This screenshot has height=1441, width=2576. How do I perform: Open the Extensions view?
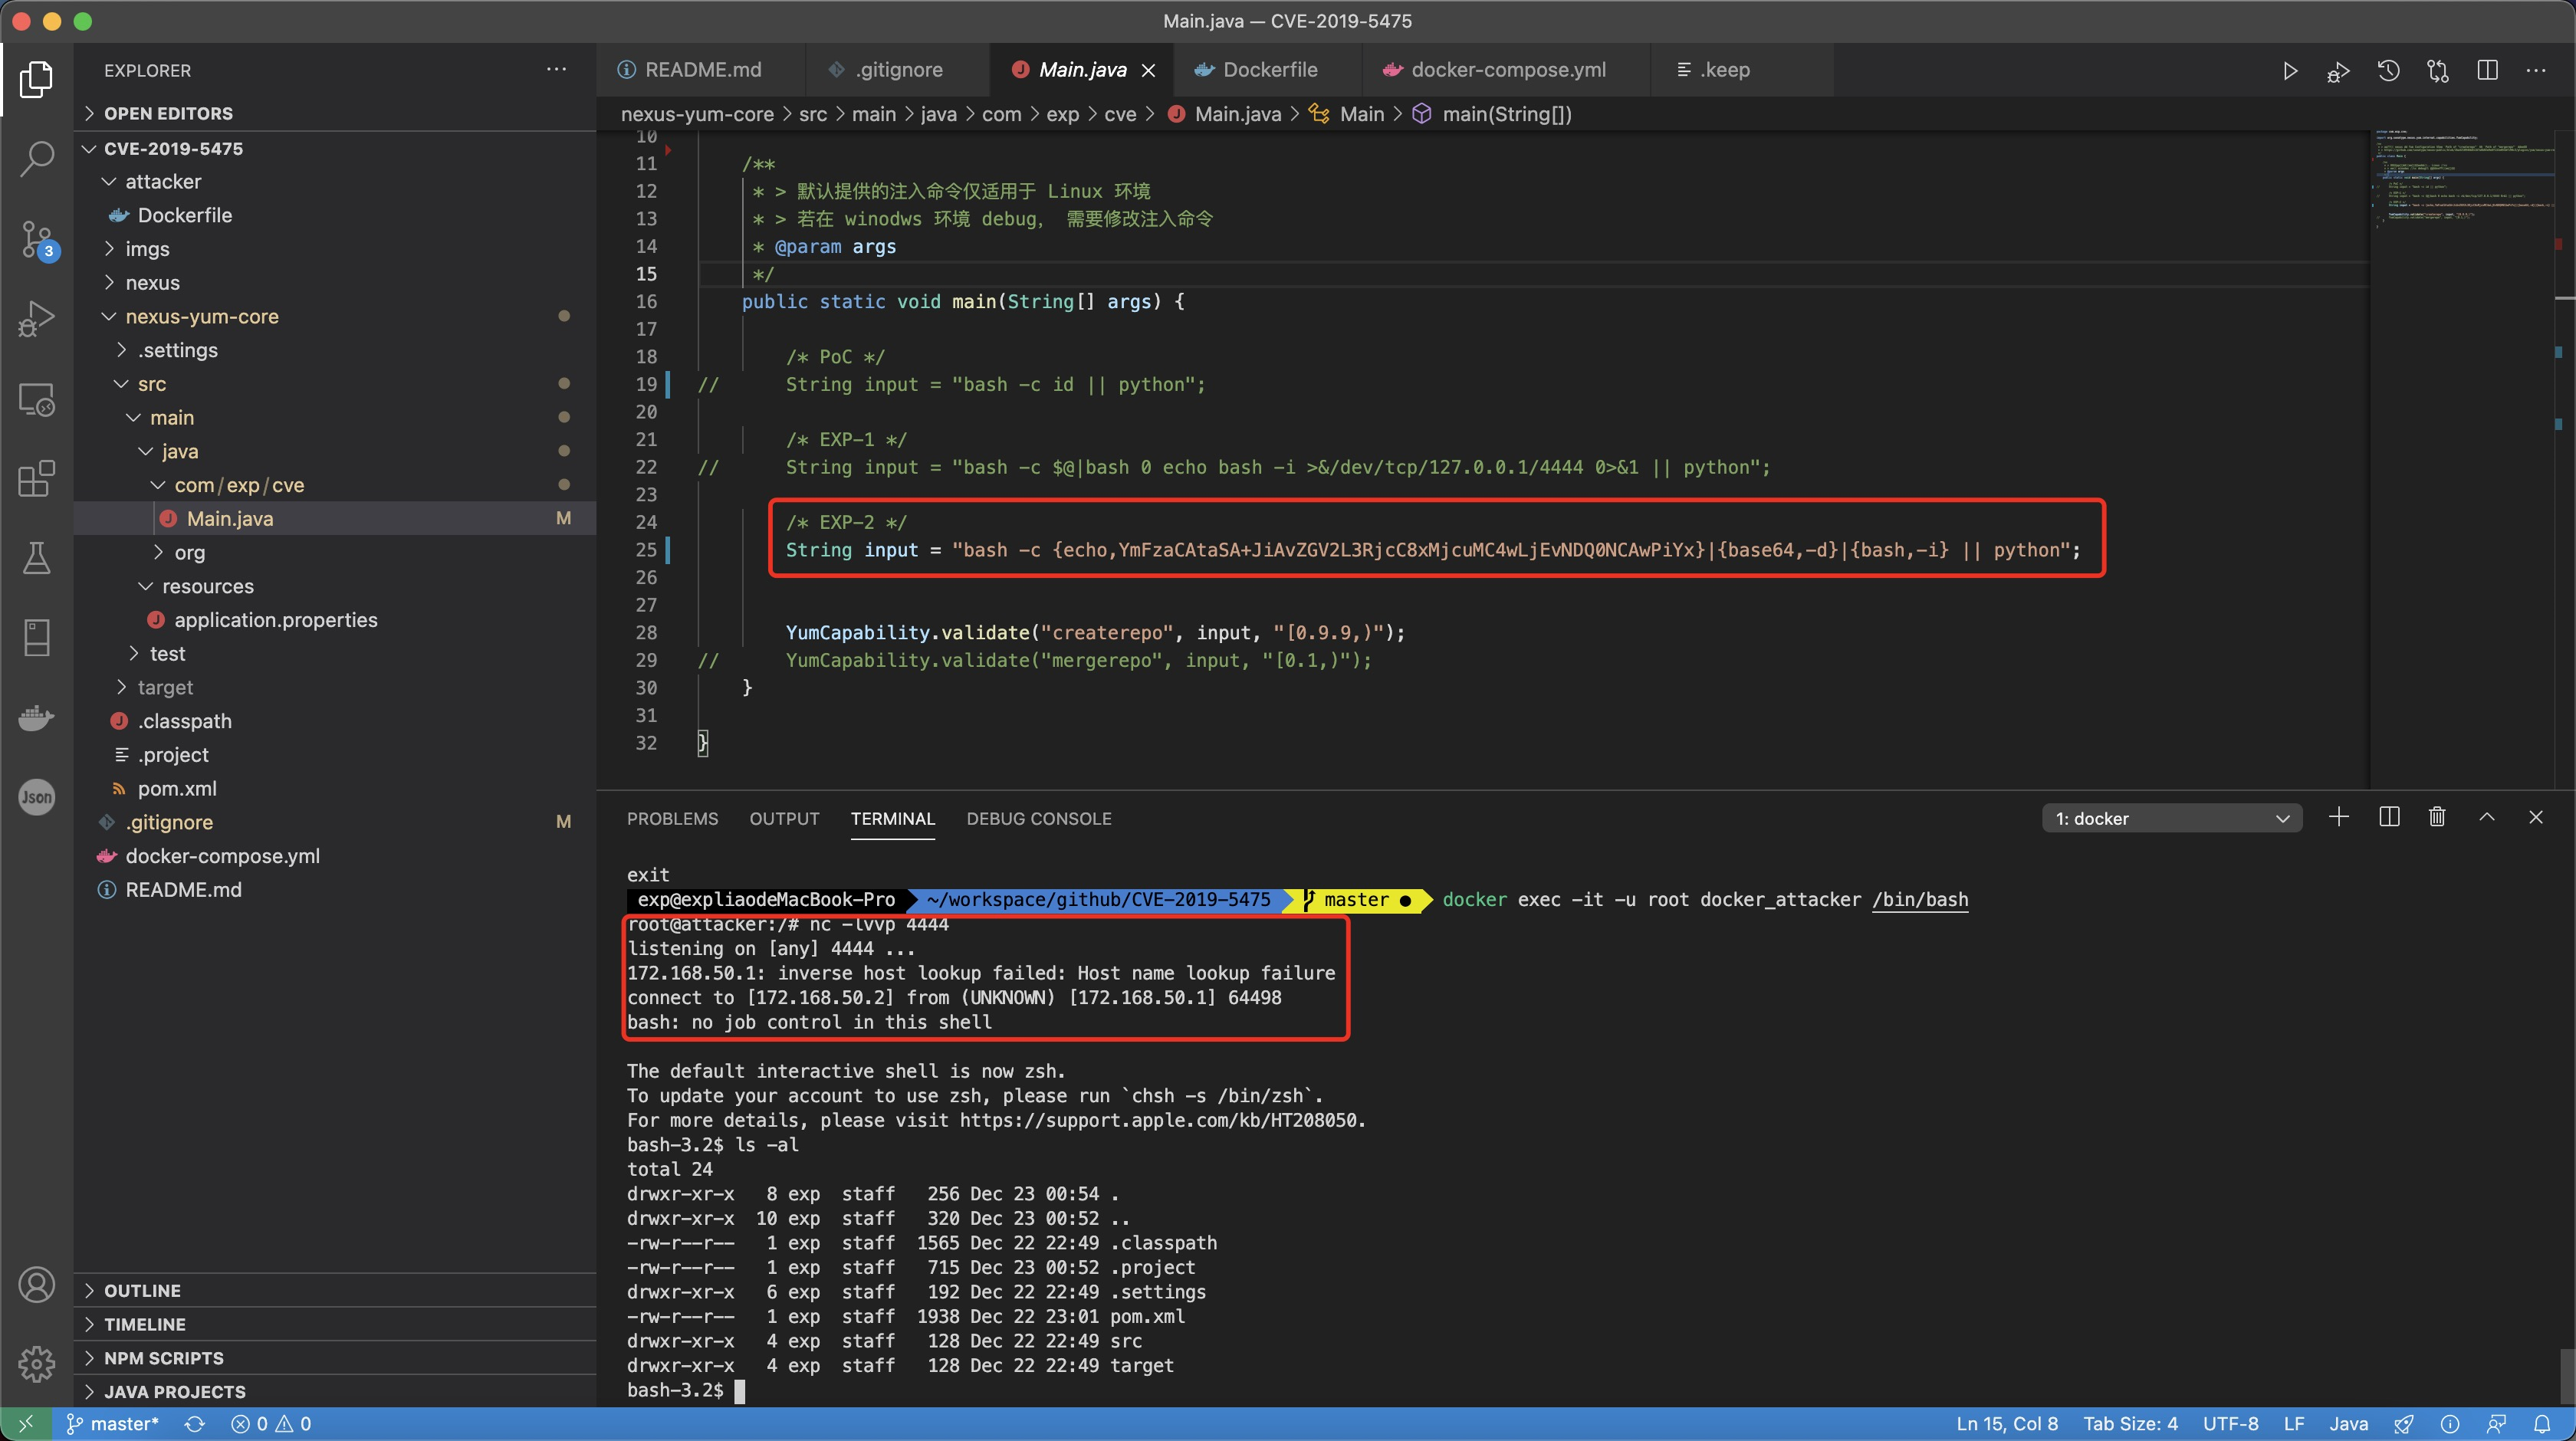tap(37, 479)
